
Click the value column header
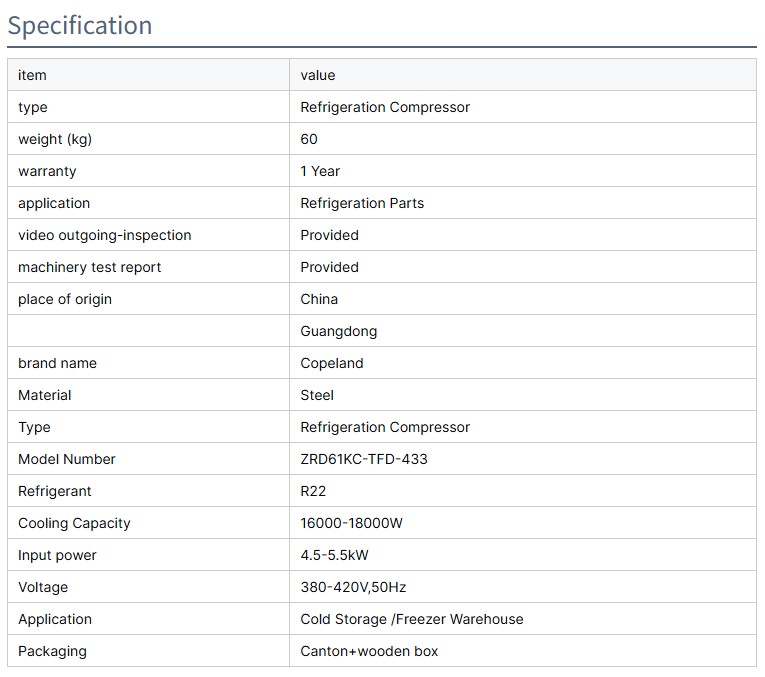click(318, 75)
